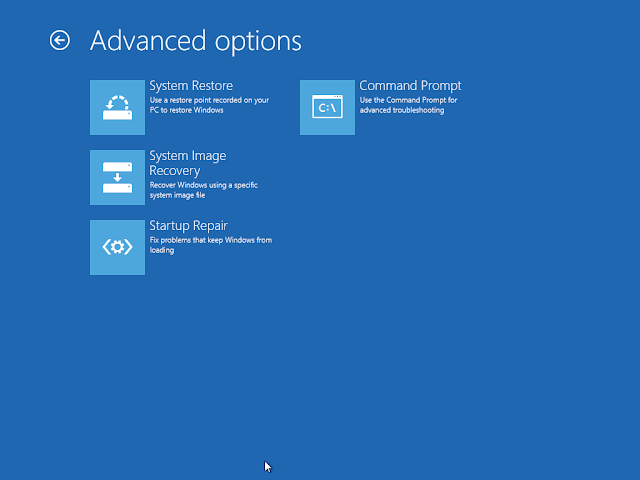Select the System Image Recovery tile icon
This screenshot has height=480, width=640.
[x=118, y=178]
